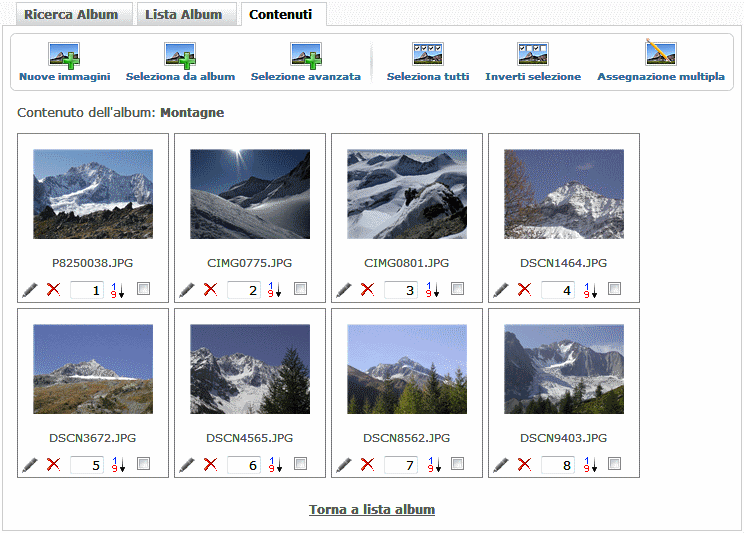This screenshot has width=744, height=533.
Task: Delete DSCN9403.JPG with red X
Action: tap(524, 465)
